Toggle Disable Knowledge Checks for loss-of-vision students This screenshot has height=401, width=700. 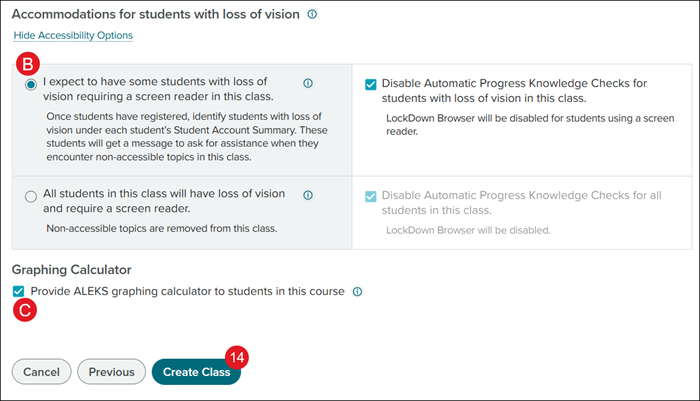pos(372,84)
